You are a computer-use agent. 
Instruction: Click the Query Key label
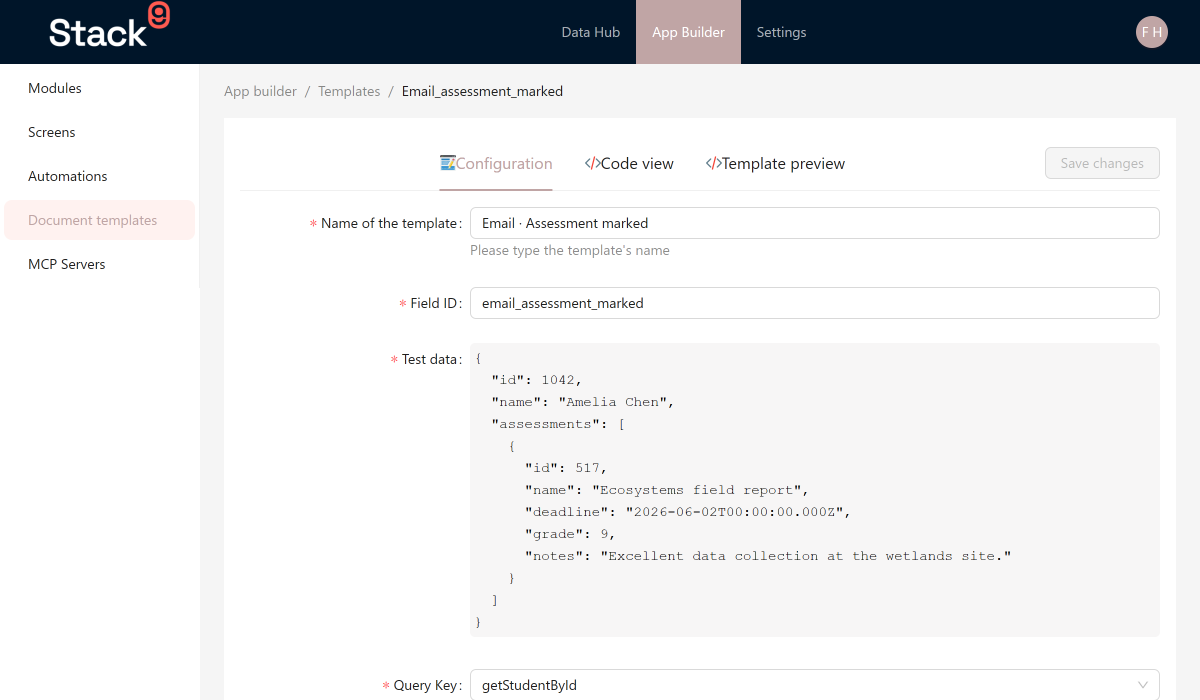pos(427,685)
